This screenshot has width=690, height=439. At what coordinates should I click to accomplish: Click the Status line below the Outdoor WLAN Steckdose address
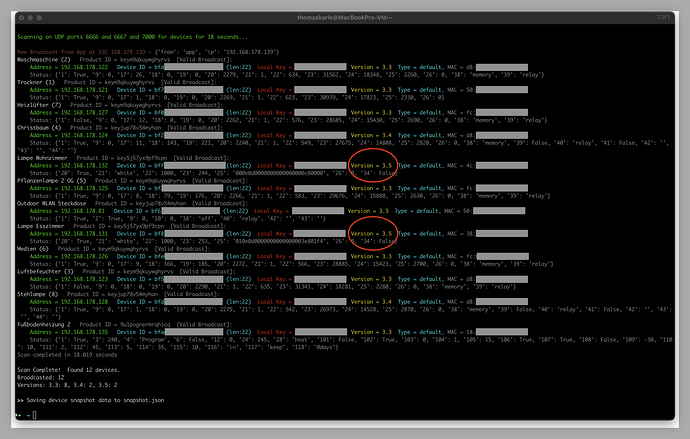coord(177,219)
